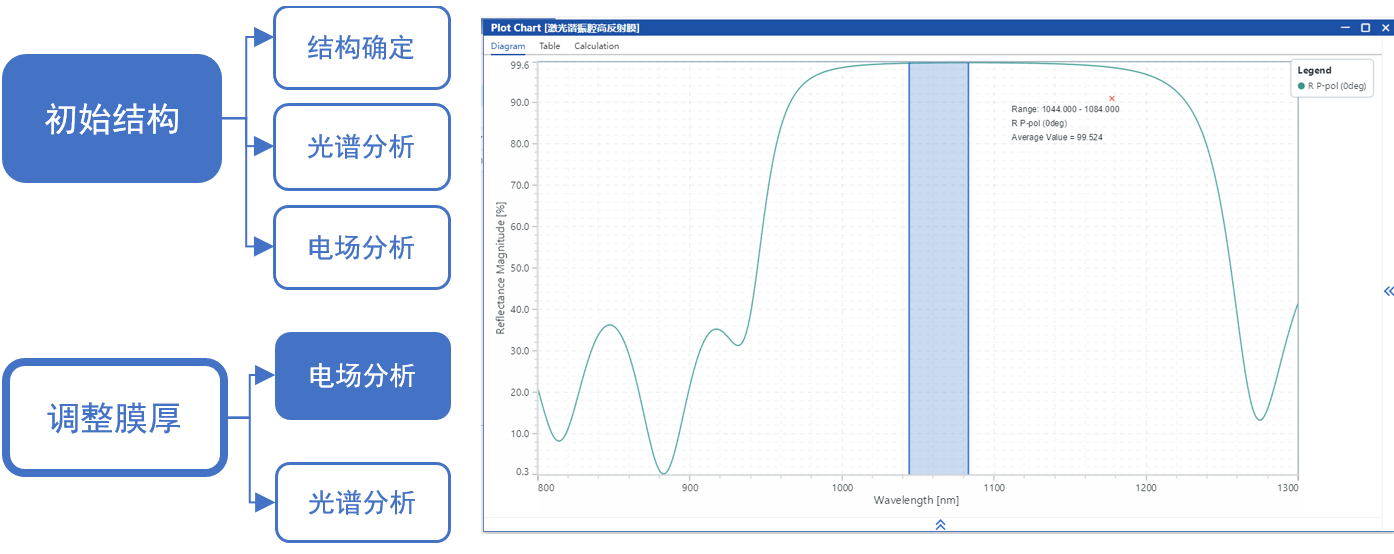
Task: Expand the right side panel double chevron
Action: [x=1388, y=291]
